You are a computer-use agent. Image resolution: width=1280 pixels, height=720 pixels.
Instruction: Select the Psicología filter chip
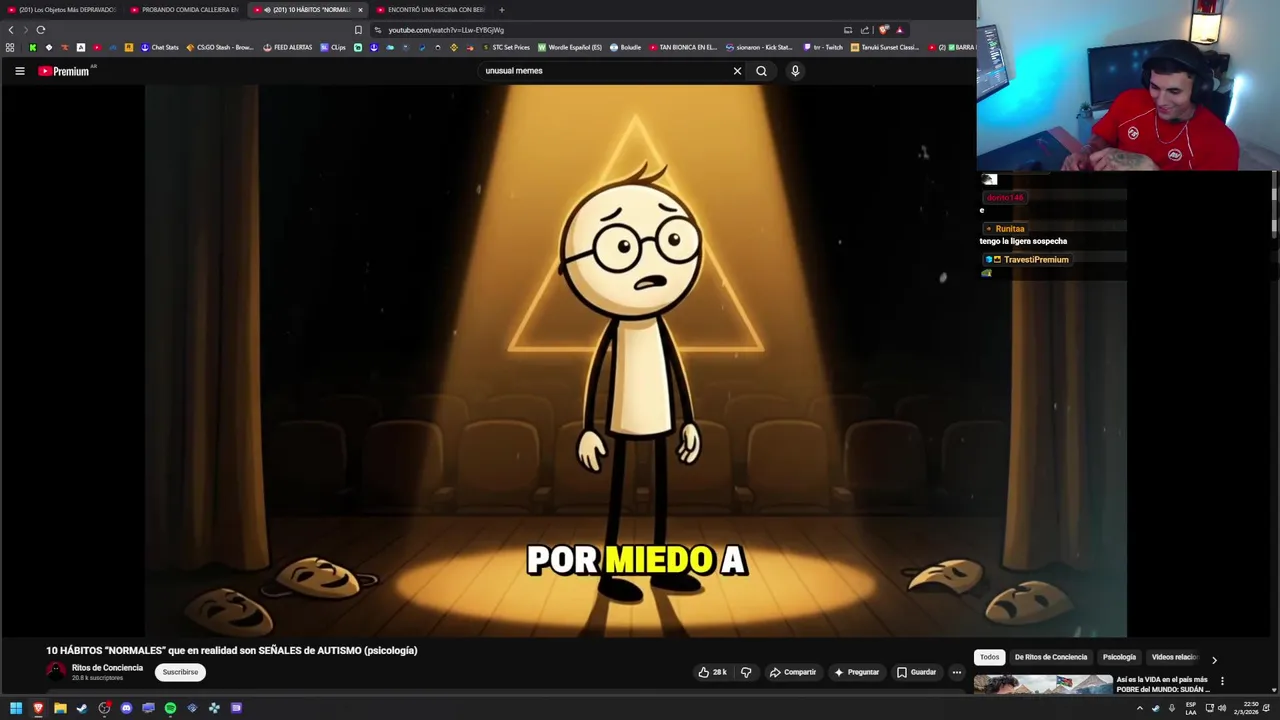pyautogui.click(x=1119, y=657)
